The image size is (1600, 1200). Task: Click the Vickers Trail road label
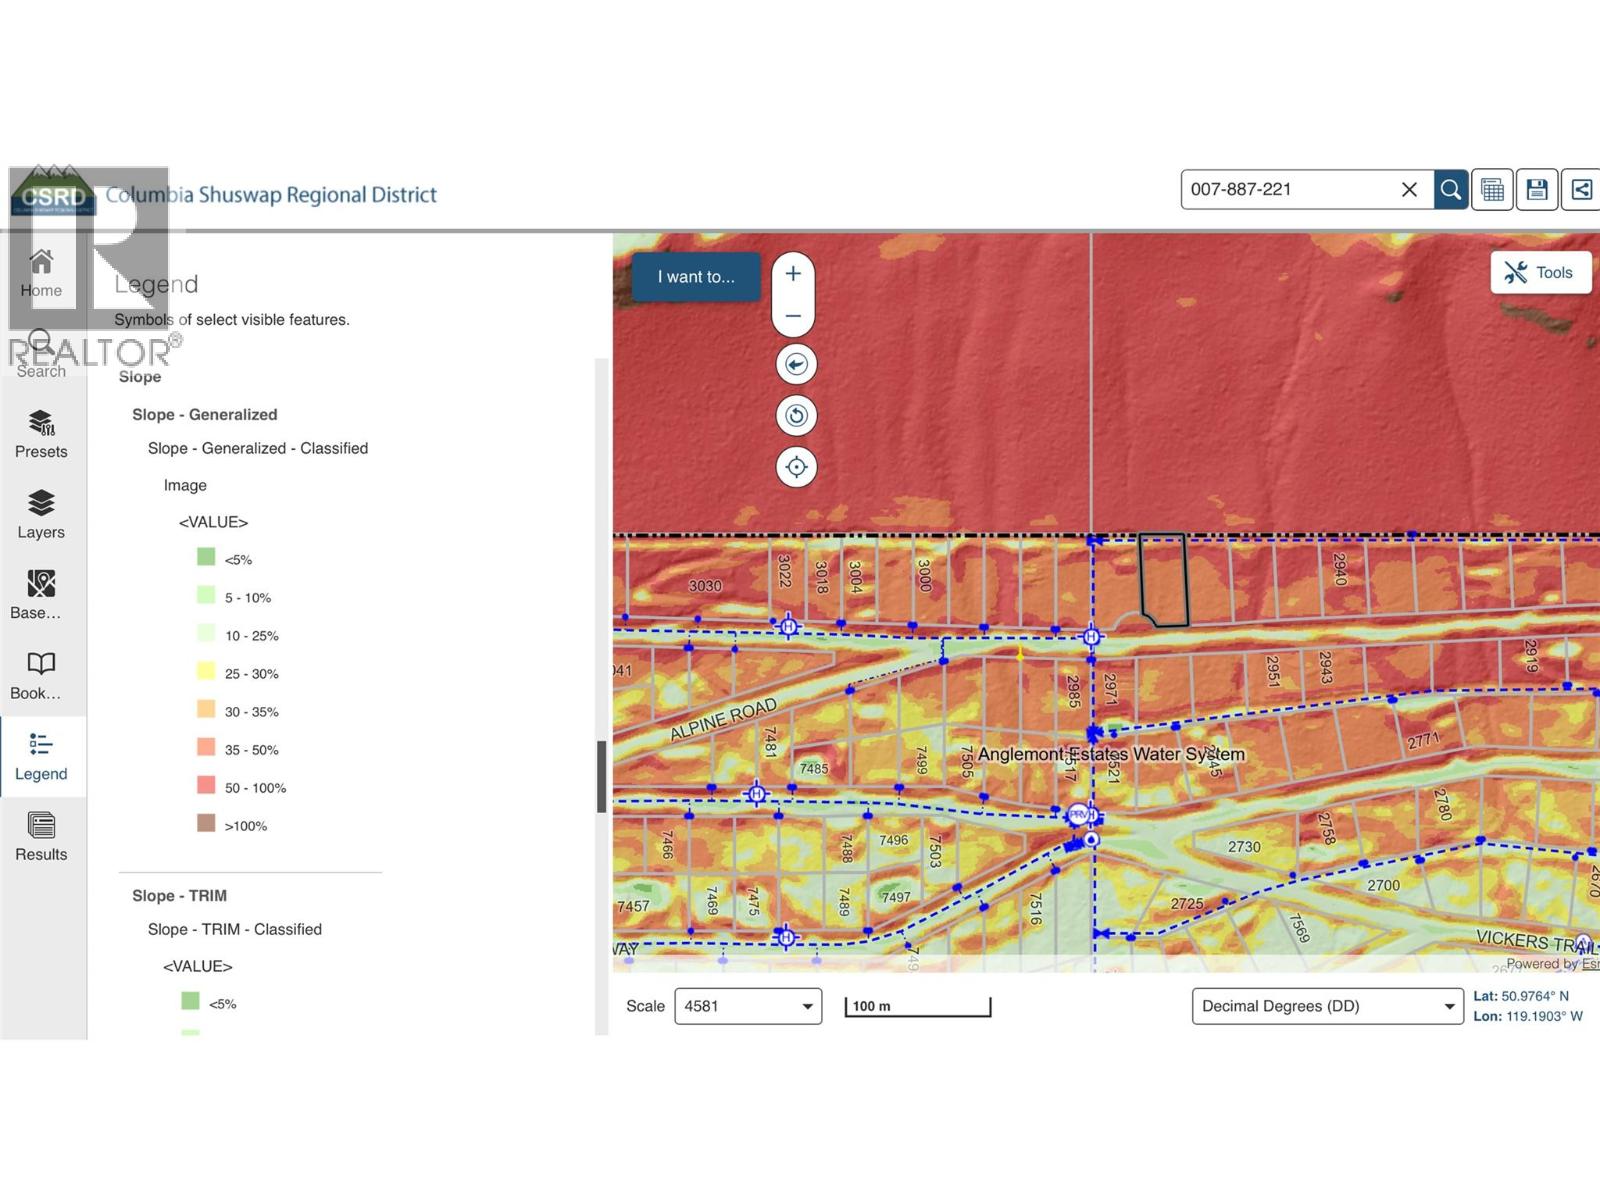point(1537,941)
